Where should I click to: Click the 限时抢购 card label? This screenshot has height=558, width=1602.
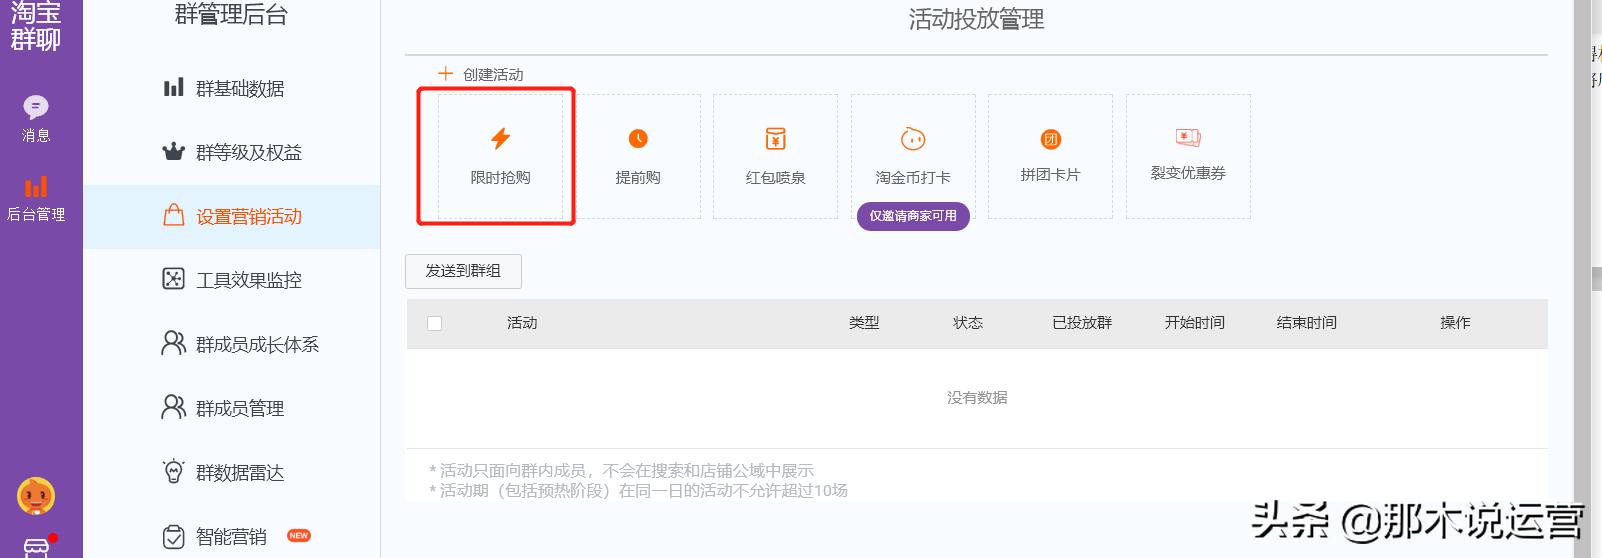[x=501, y=177]
